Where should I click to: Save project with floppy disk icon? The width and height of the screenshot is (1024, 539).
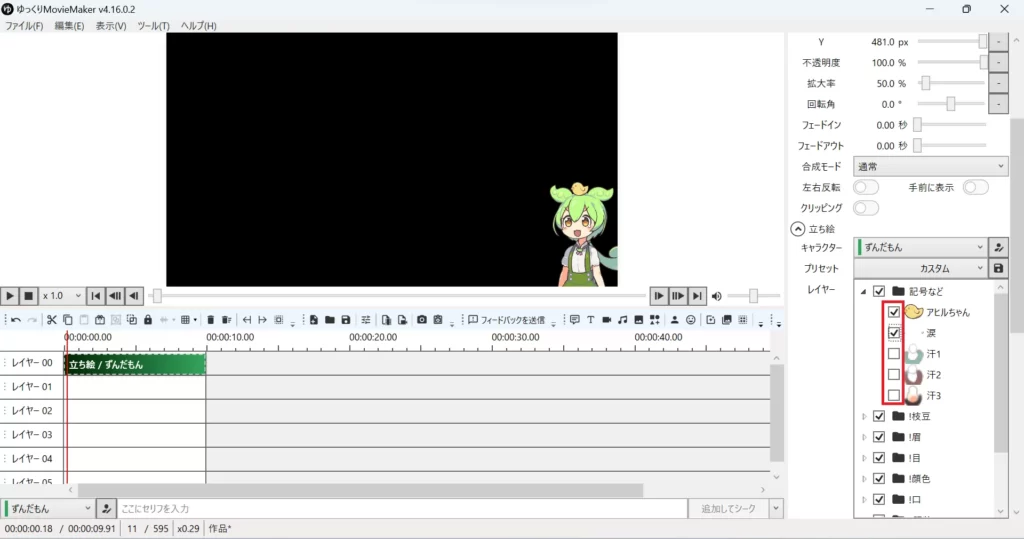[x=346, y=320]
